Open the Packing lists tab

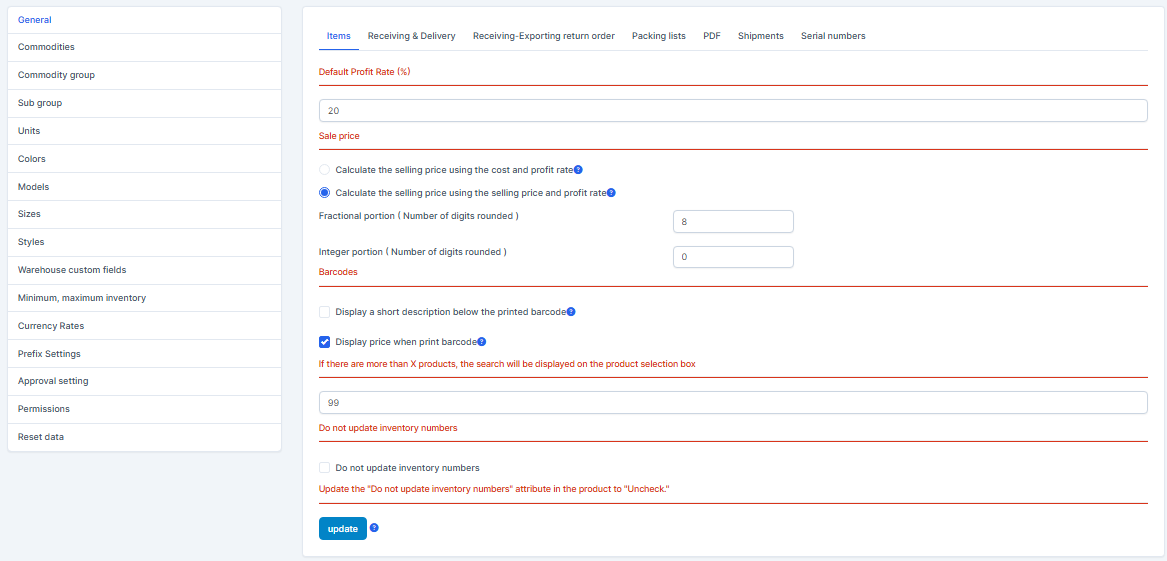pyautogui.click(x=658, y=36)
